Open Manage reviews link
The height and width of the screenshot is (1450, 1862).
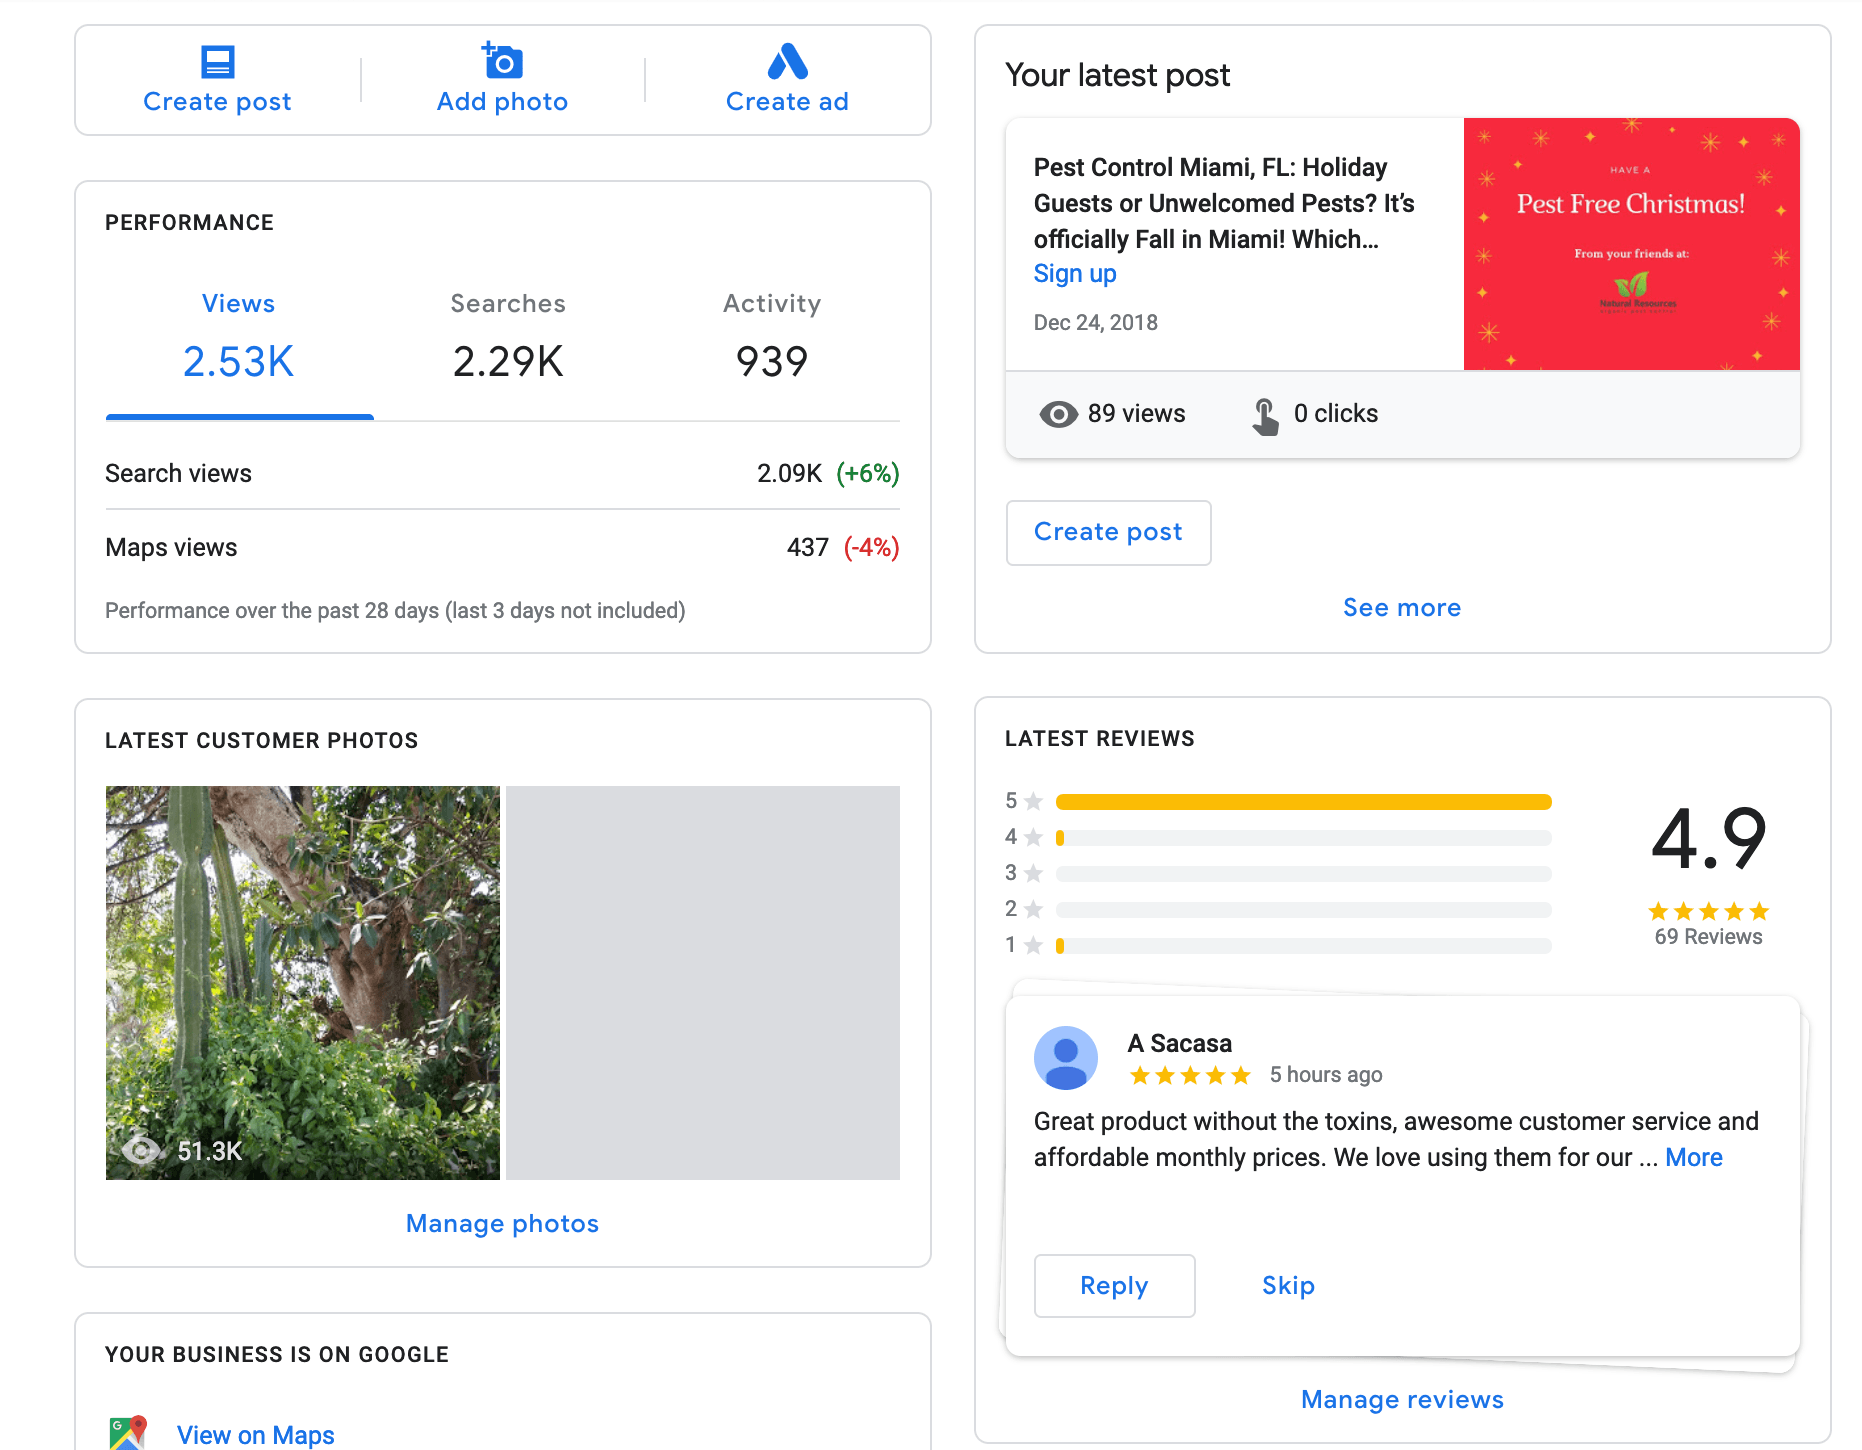(x=1402, y=1400)
